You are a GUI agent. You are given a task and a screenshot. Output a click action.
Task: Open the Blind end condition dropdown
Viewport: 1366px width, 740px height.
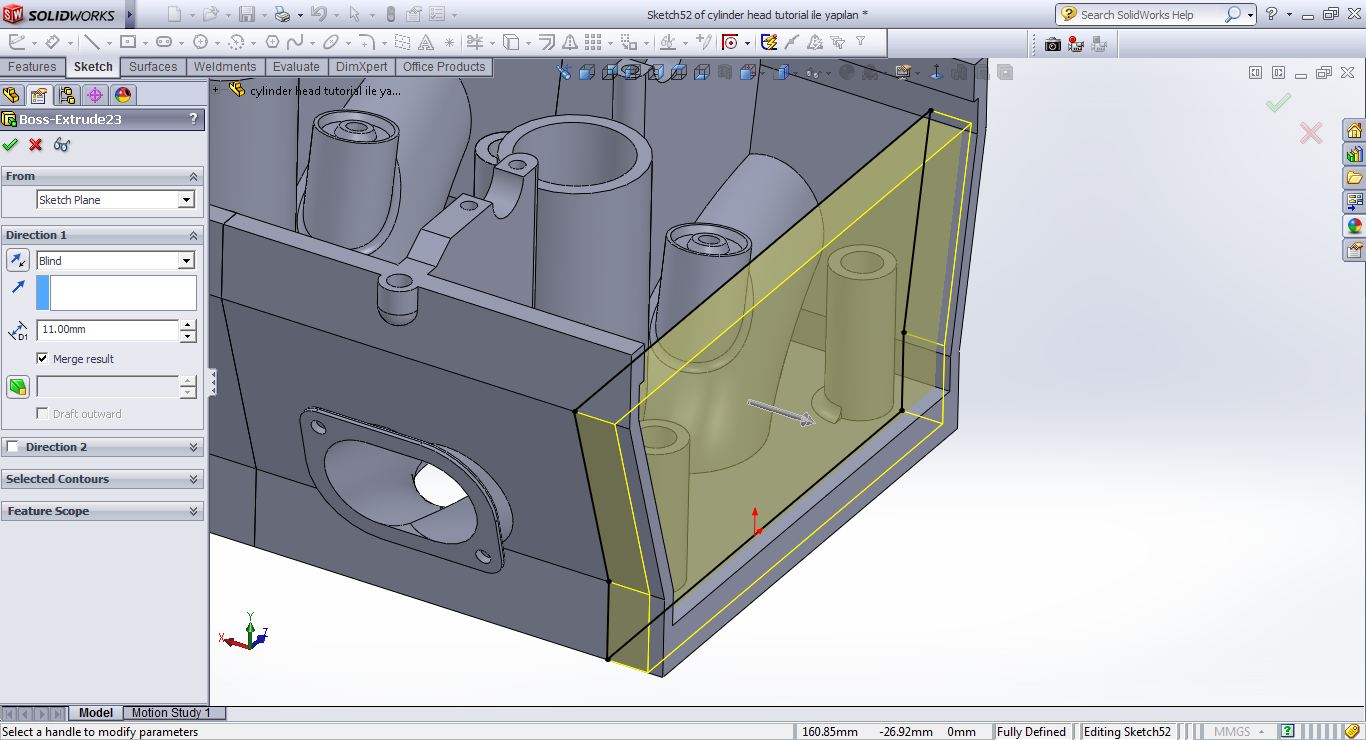point(186,261)
